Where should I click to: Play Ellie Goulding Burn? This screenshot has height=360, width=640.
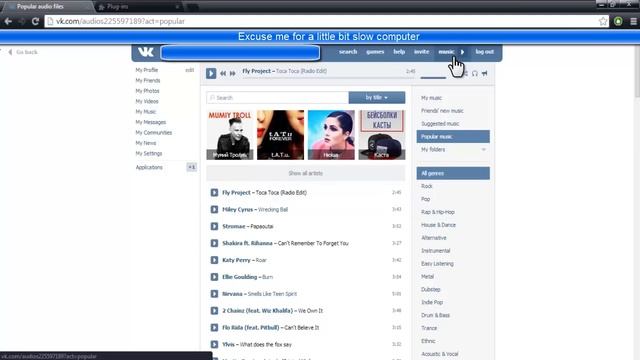[214, 277]
